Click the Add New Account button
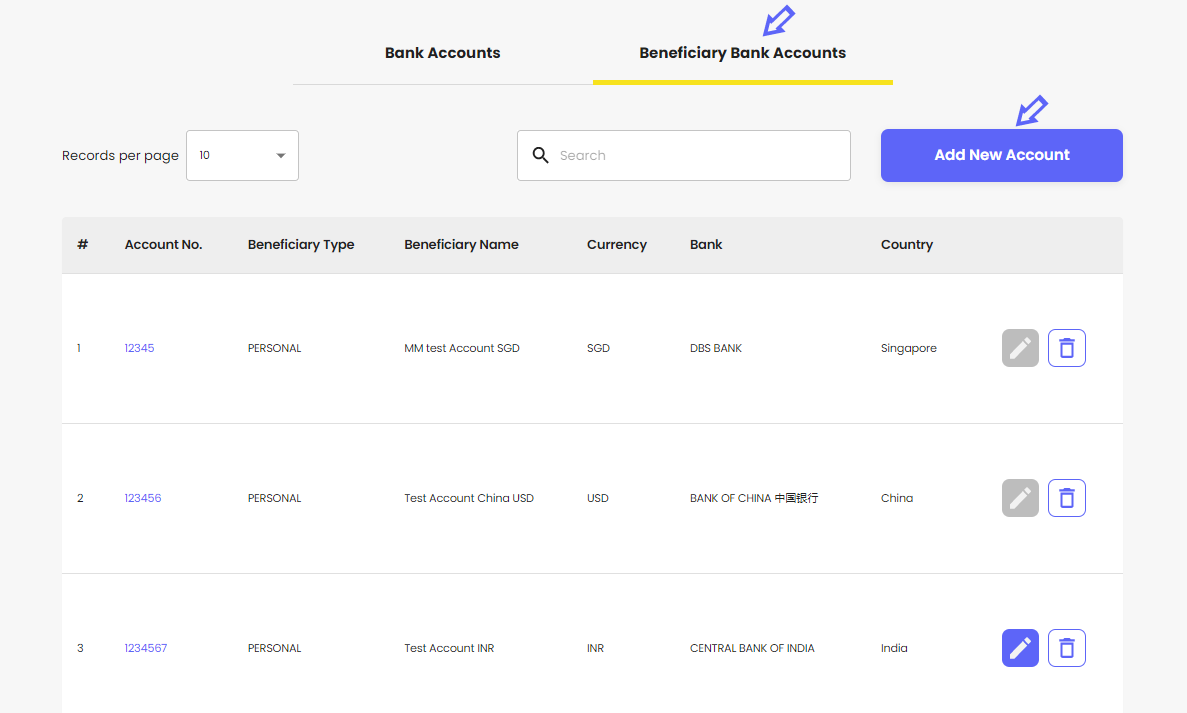1187x713 pixels. pos(1001,155)
